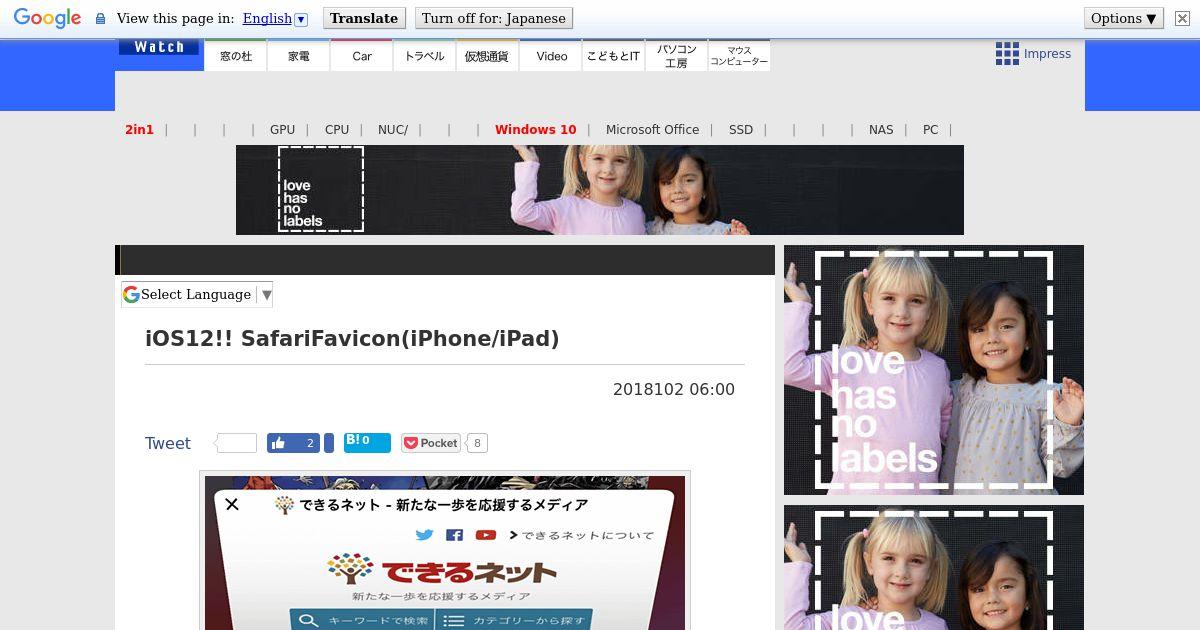This screenshot has height=630, width=1200.
Task: Click the Facebook like button
Action: (x=293, y=443)
